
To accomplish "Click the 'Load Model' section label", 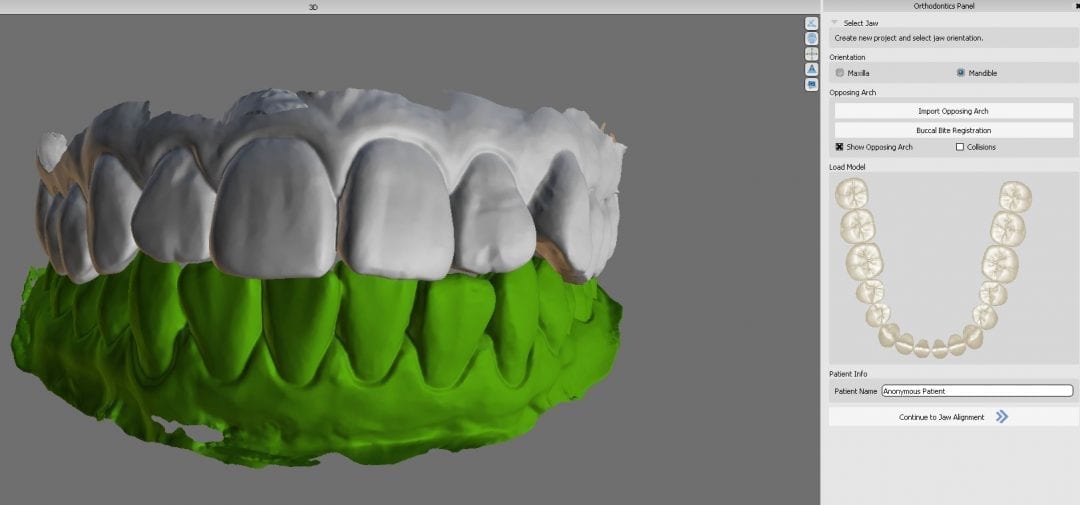I will (847, 167).
